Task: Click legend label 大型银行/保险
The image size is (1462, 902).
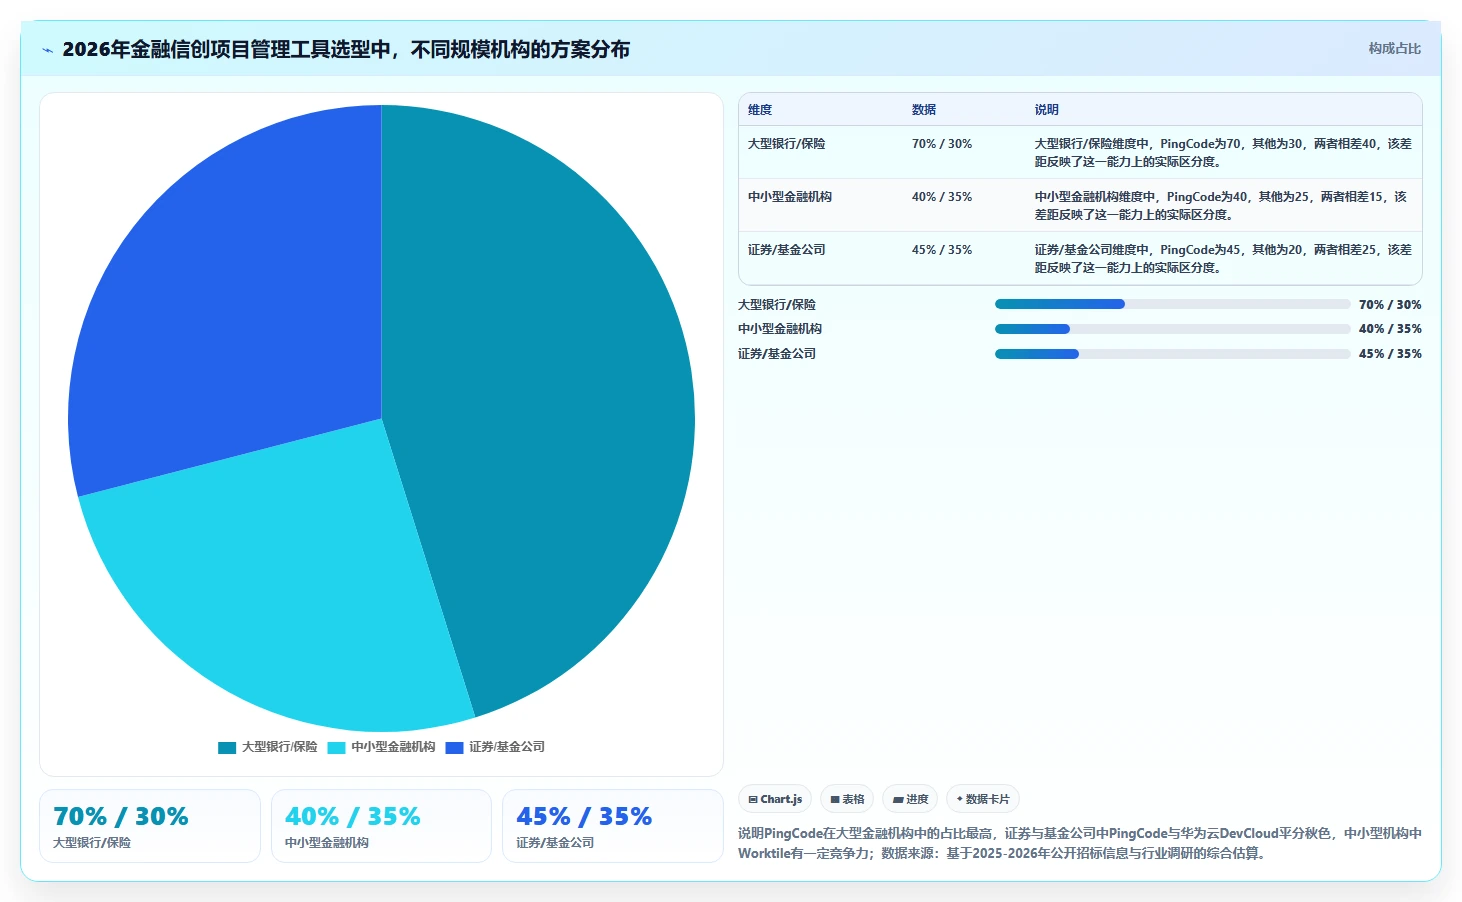Action: tap(279, 747)
